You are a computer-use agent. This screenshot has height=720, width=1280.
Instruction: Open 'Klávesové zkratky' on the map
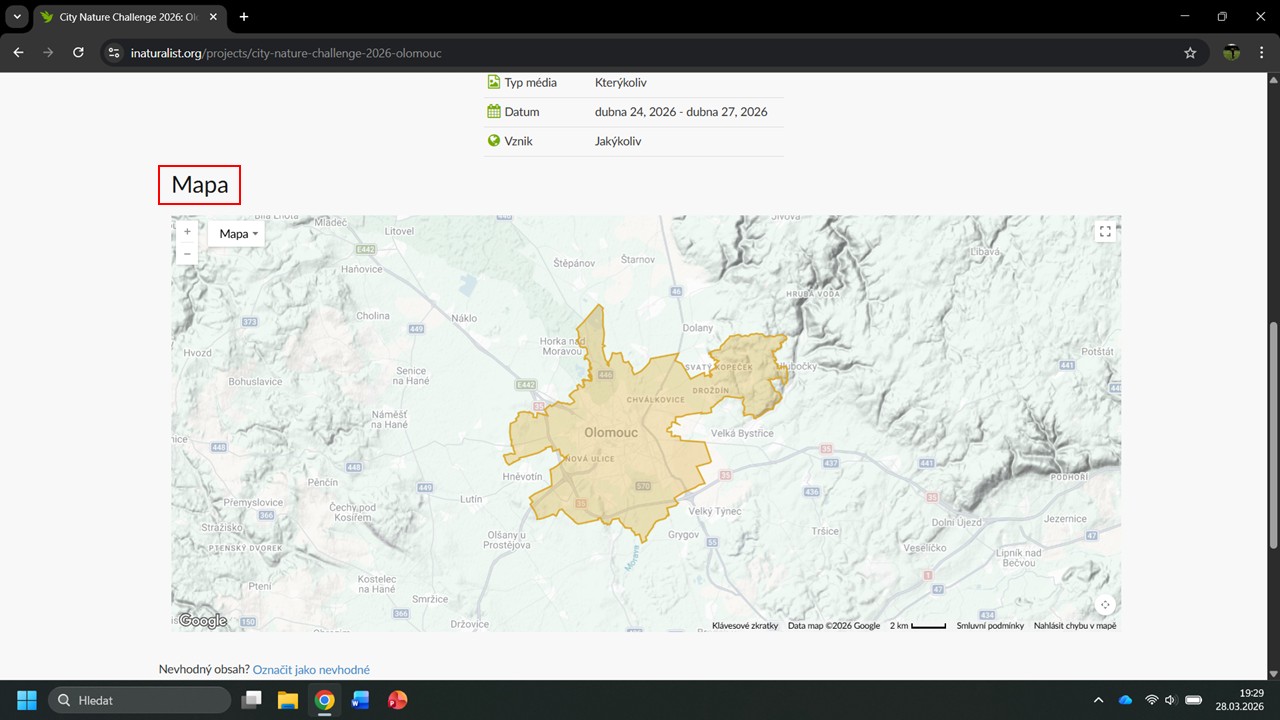pos(744,626)
